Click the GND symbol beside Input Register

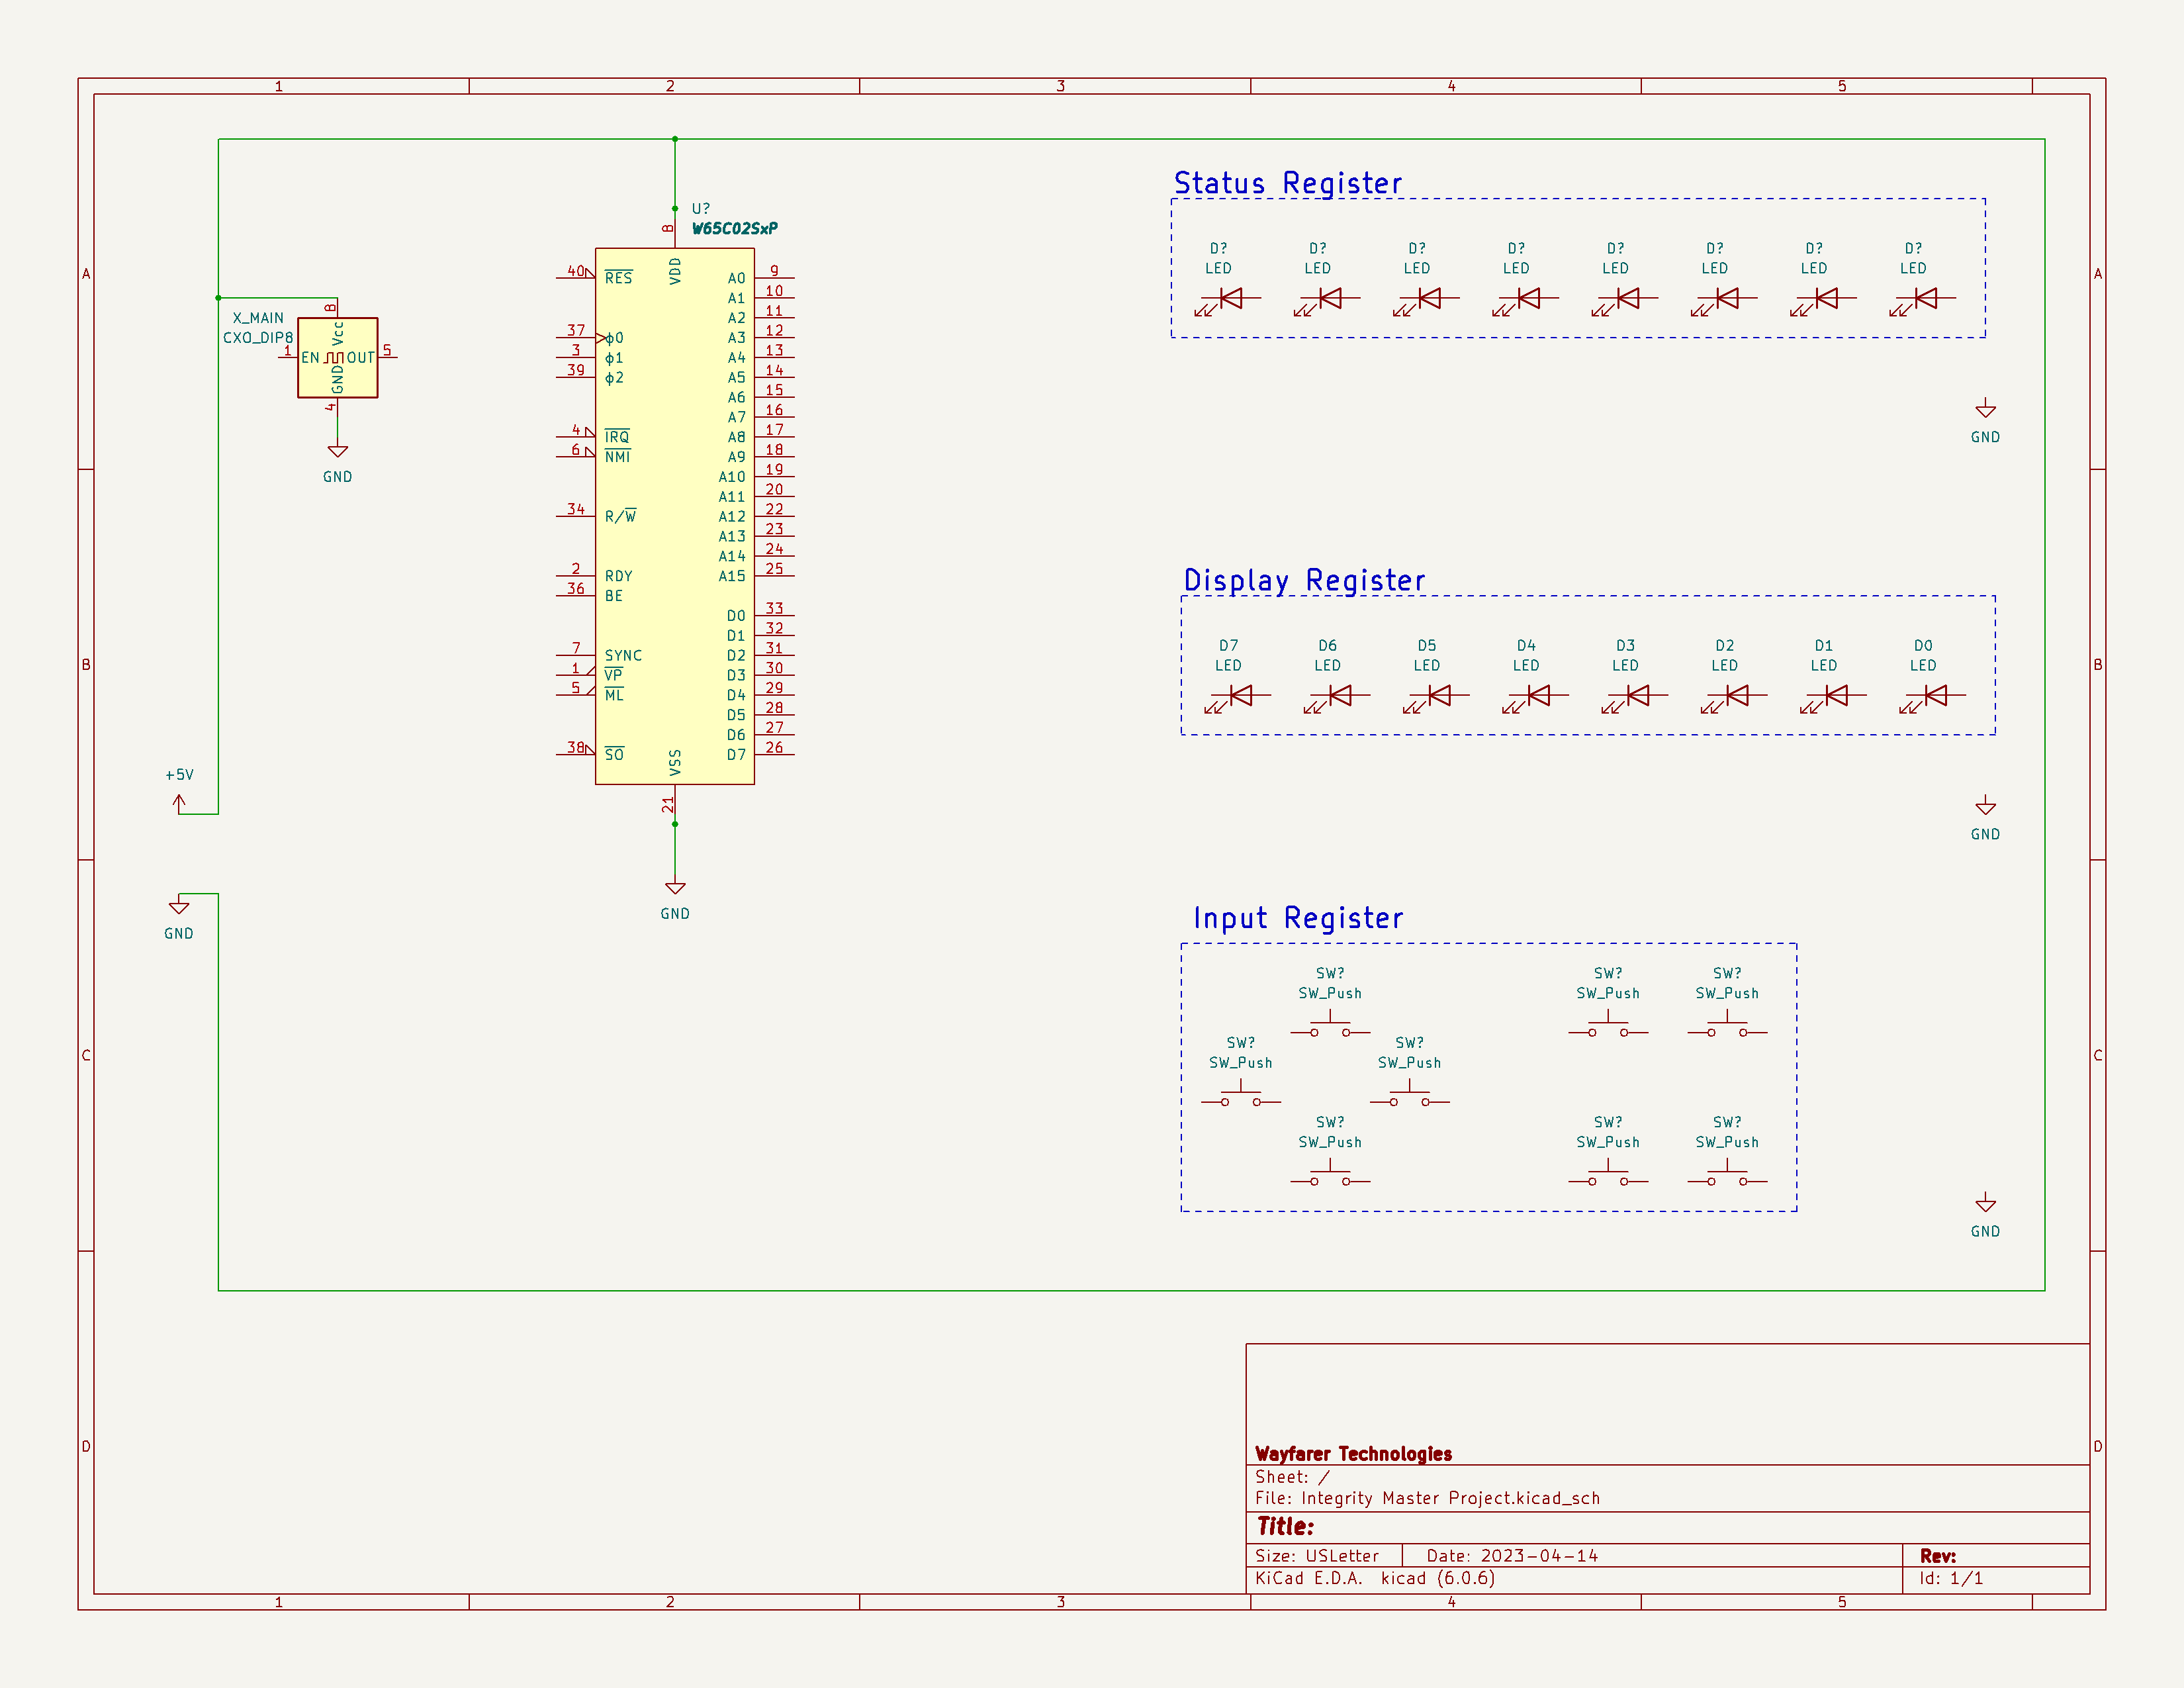click(x=1985, y=1205)
